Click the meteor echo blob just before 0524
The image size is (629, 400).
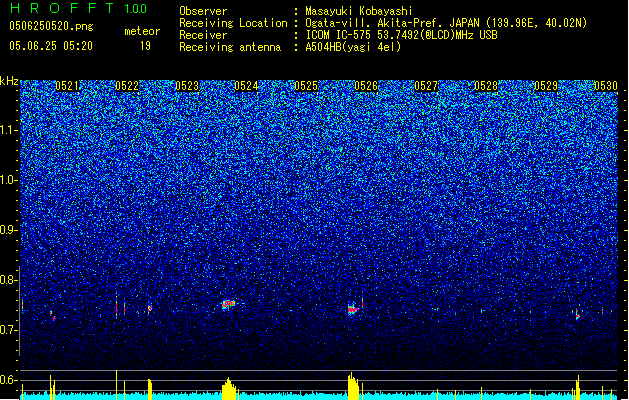(x=228, y=305)
